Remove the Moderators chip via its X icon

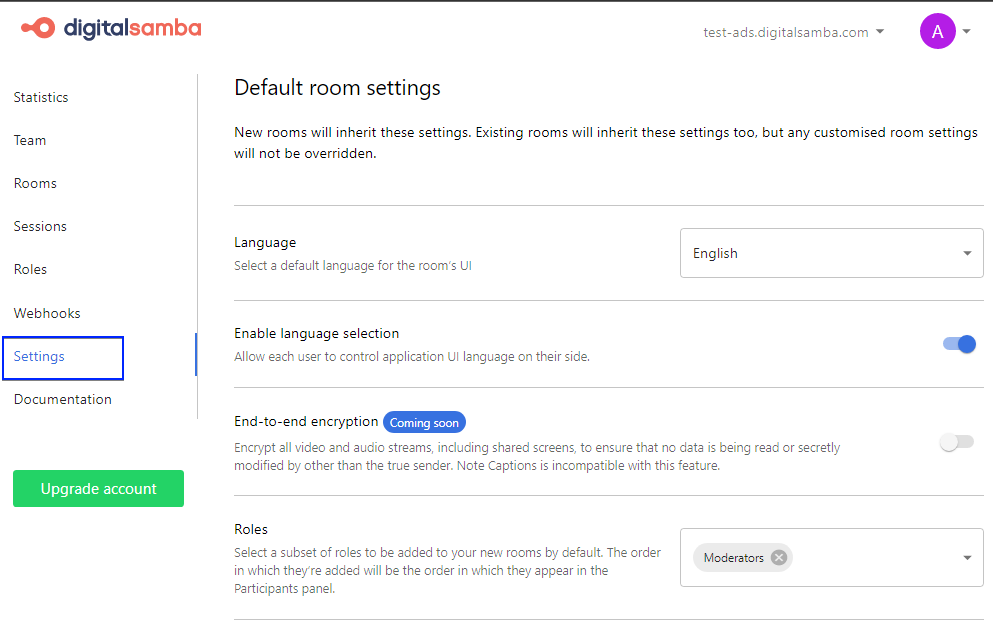click(x=778, y=557)
